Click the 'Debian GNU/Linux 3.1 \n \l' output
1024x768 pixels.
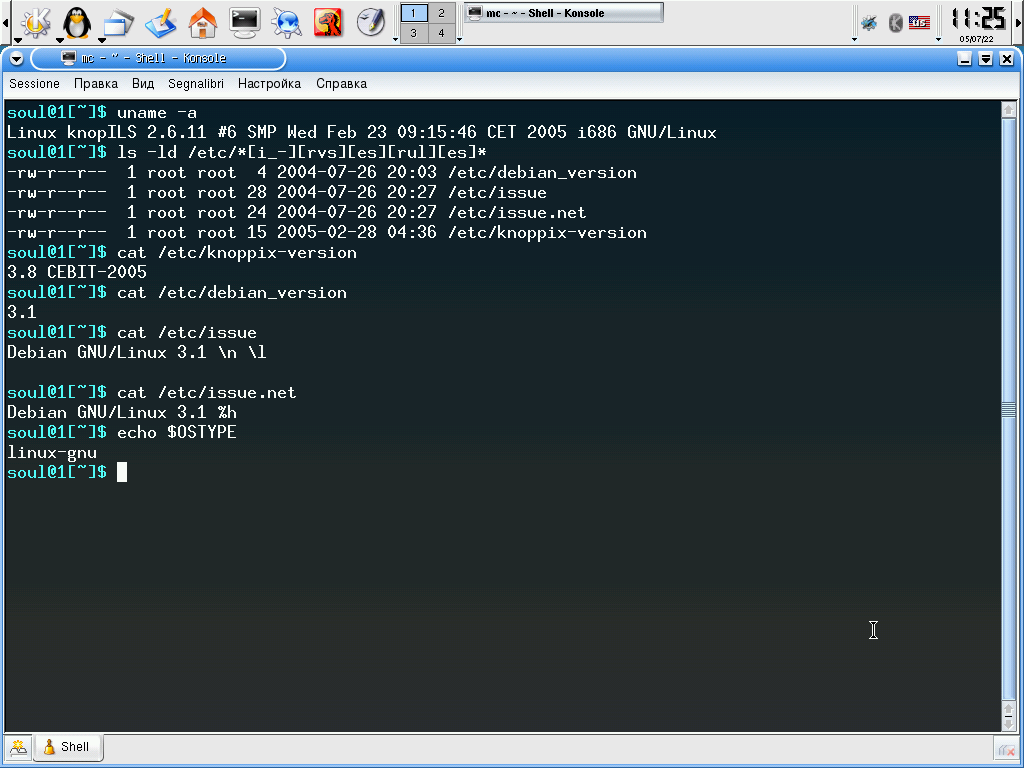[x=136, y=353]
